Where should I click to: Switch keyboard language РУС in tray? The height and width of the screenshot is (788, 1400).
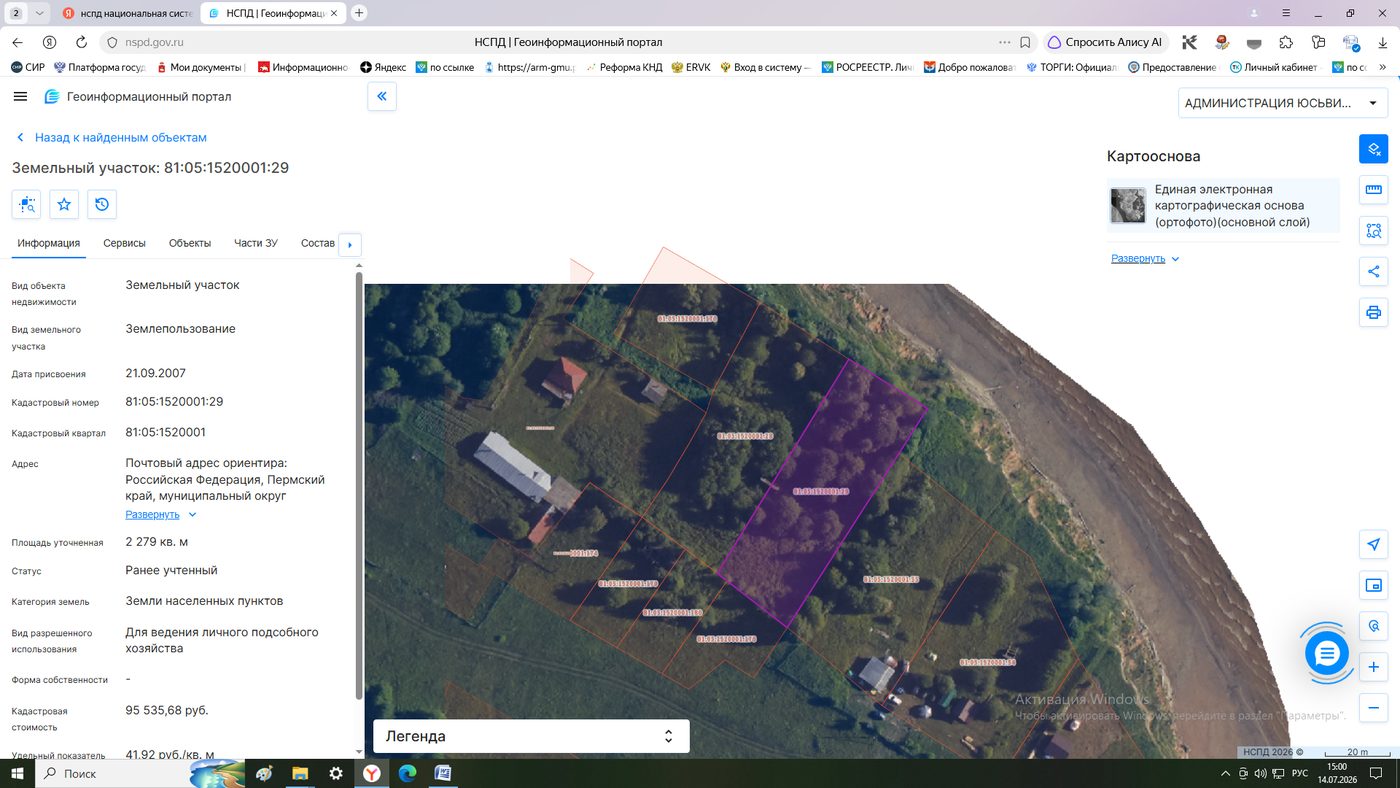click(x=1300, y=773)
